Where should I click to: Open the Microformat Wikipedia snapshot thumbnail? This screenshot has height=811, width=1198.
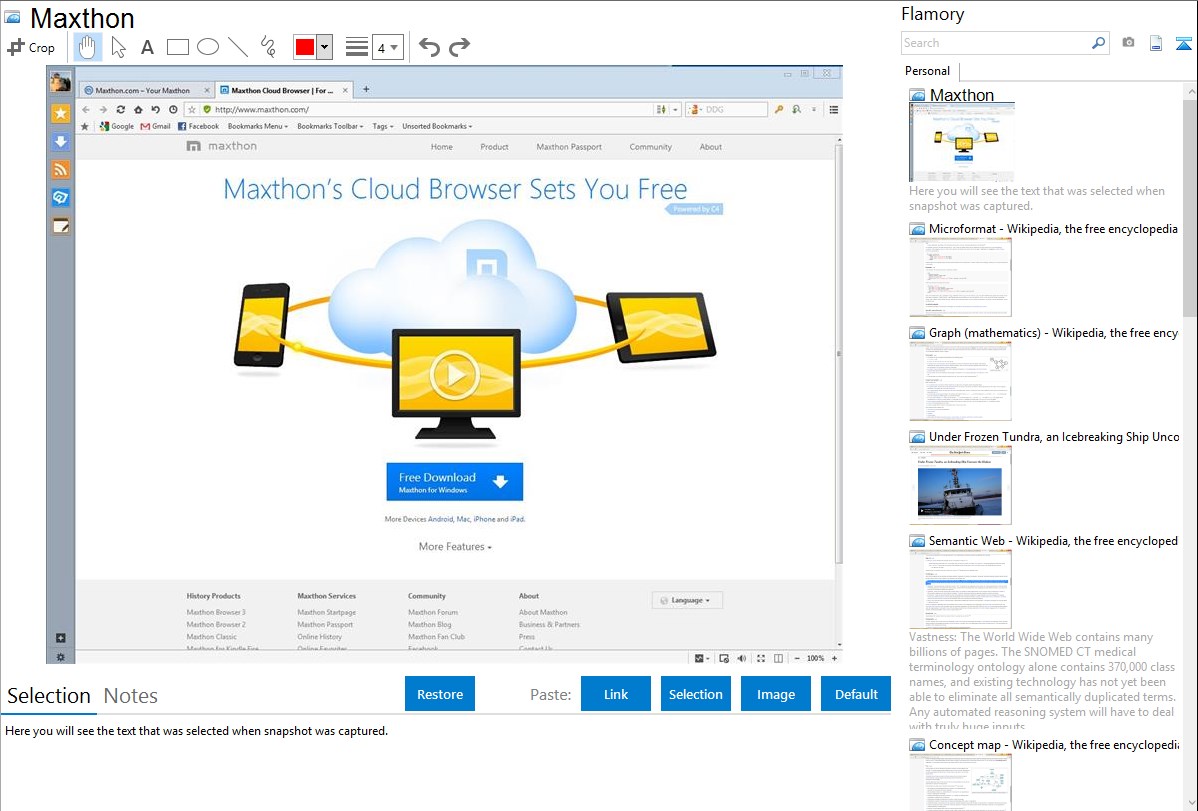coord(960,277)
